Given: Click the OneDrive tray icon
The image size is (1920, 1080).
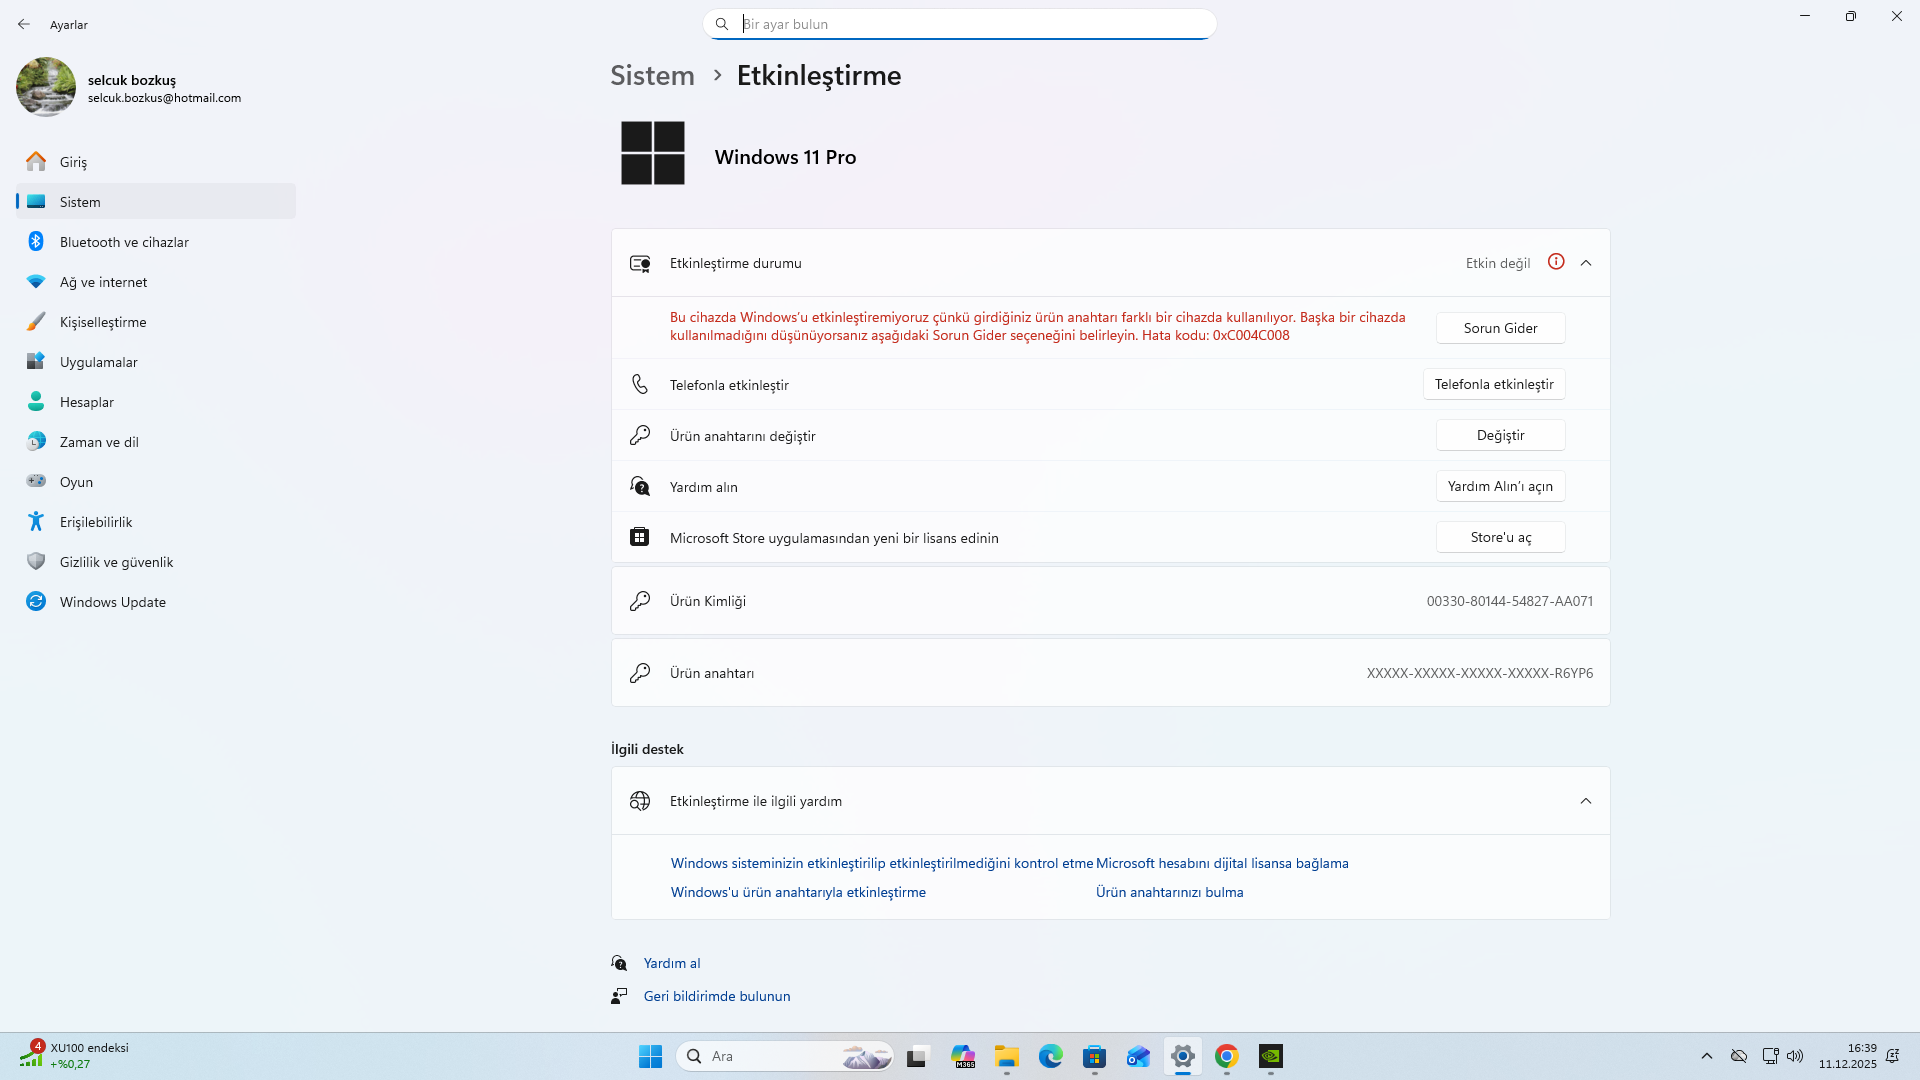Looking at the screenshot, I should [x=1739, y=1056].
